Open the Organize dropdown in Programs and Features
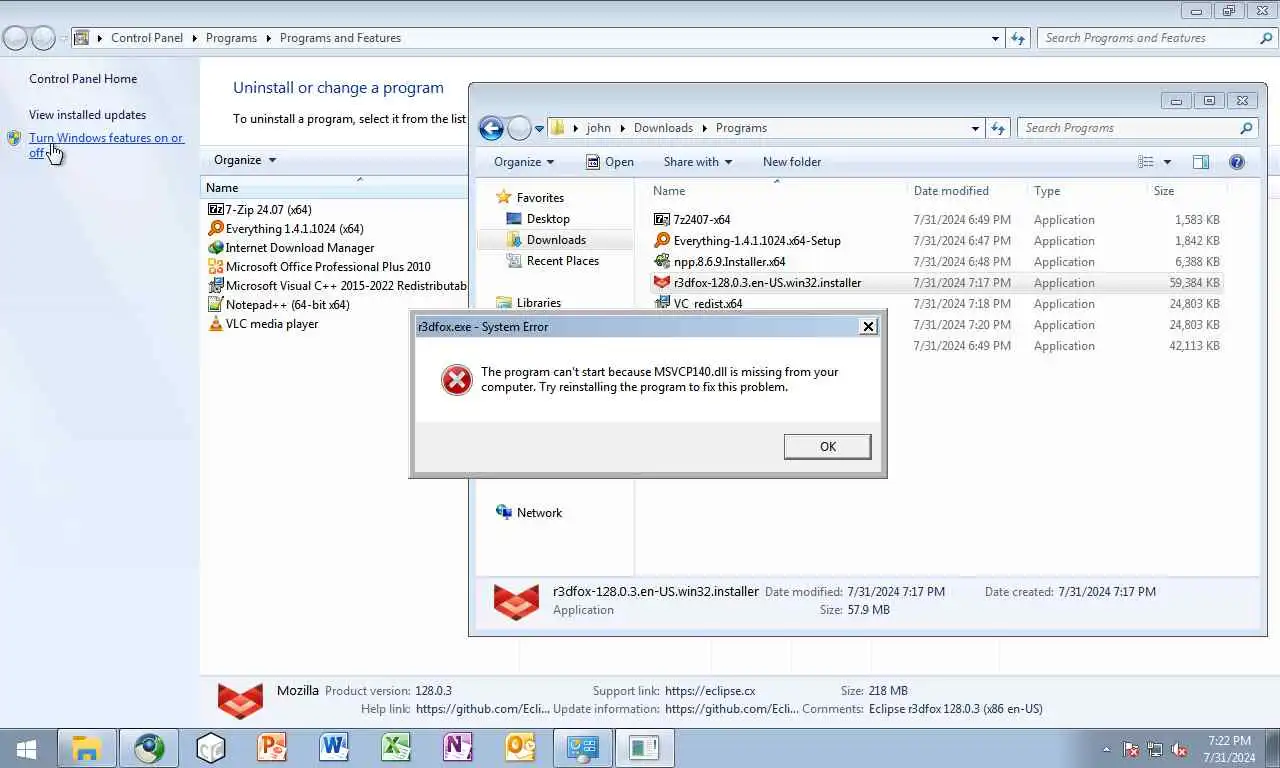This screenshot has width=1280, height=768. (245, 160)
